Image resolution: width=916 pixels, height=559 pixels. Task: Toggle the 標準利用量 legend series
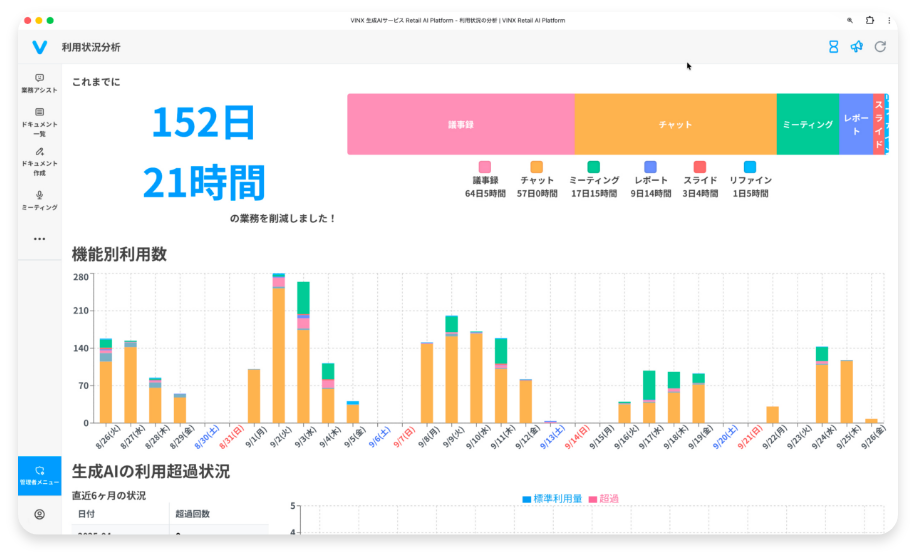pos(552,498)
